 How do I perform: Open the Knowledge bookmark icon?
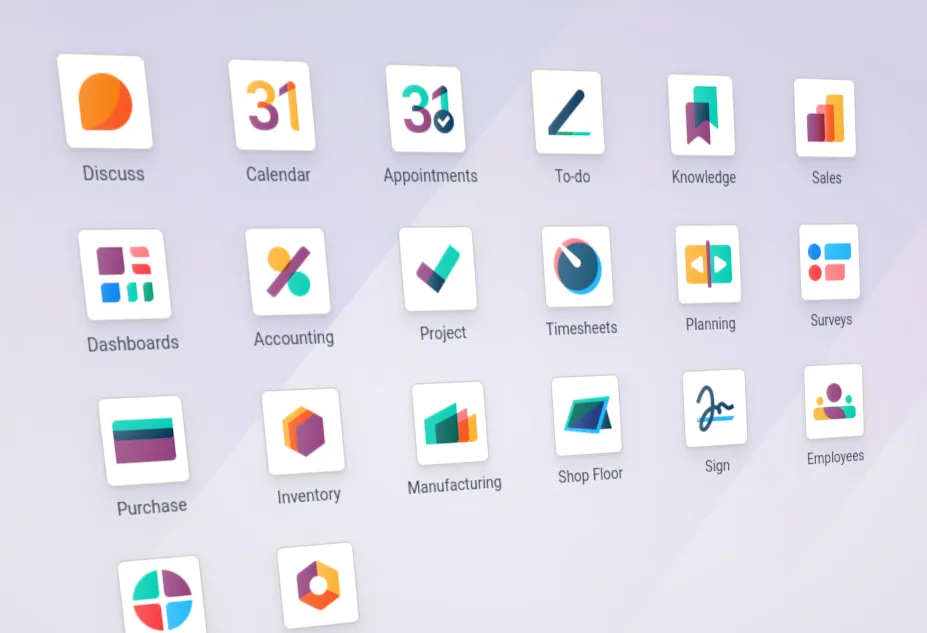coord(702,115)
